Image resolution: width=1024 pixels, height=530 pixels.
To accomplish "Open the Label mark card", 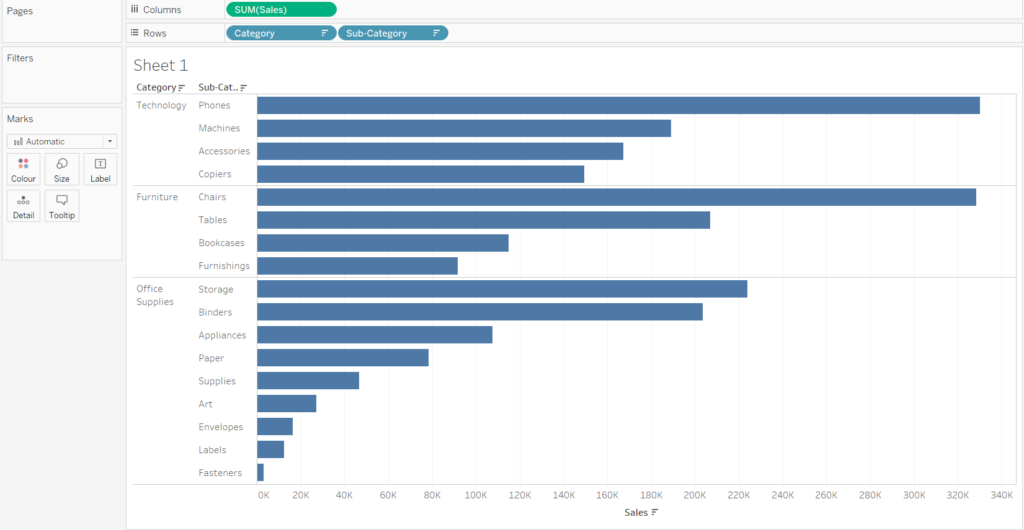I will coord(101,169).
